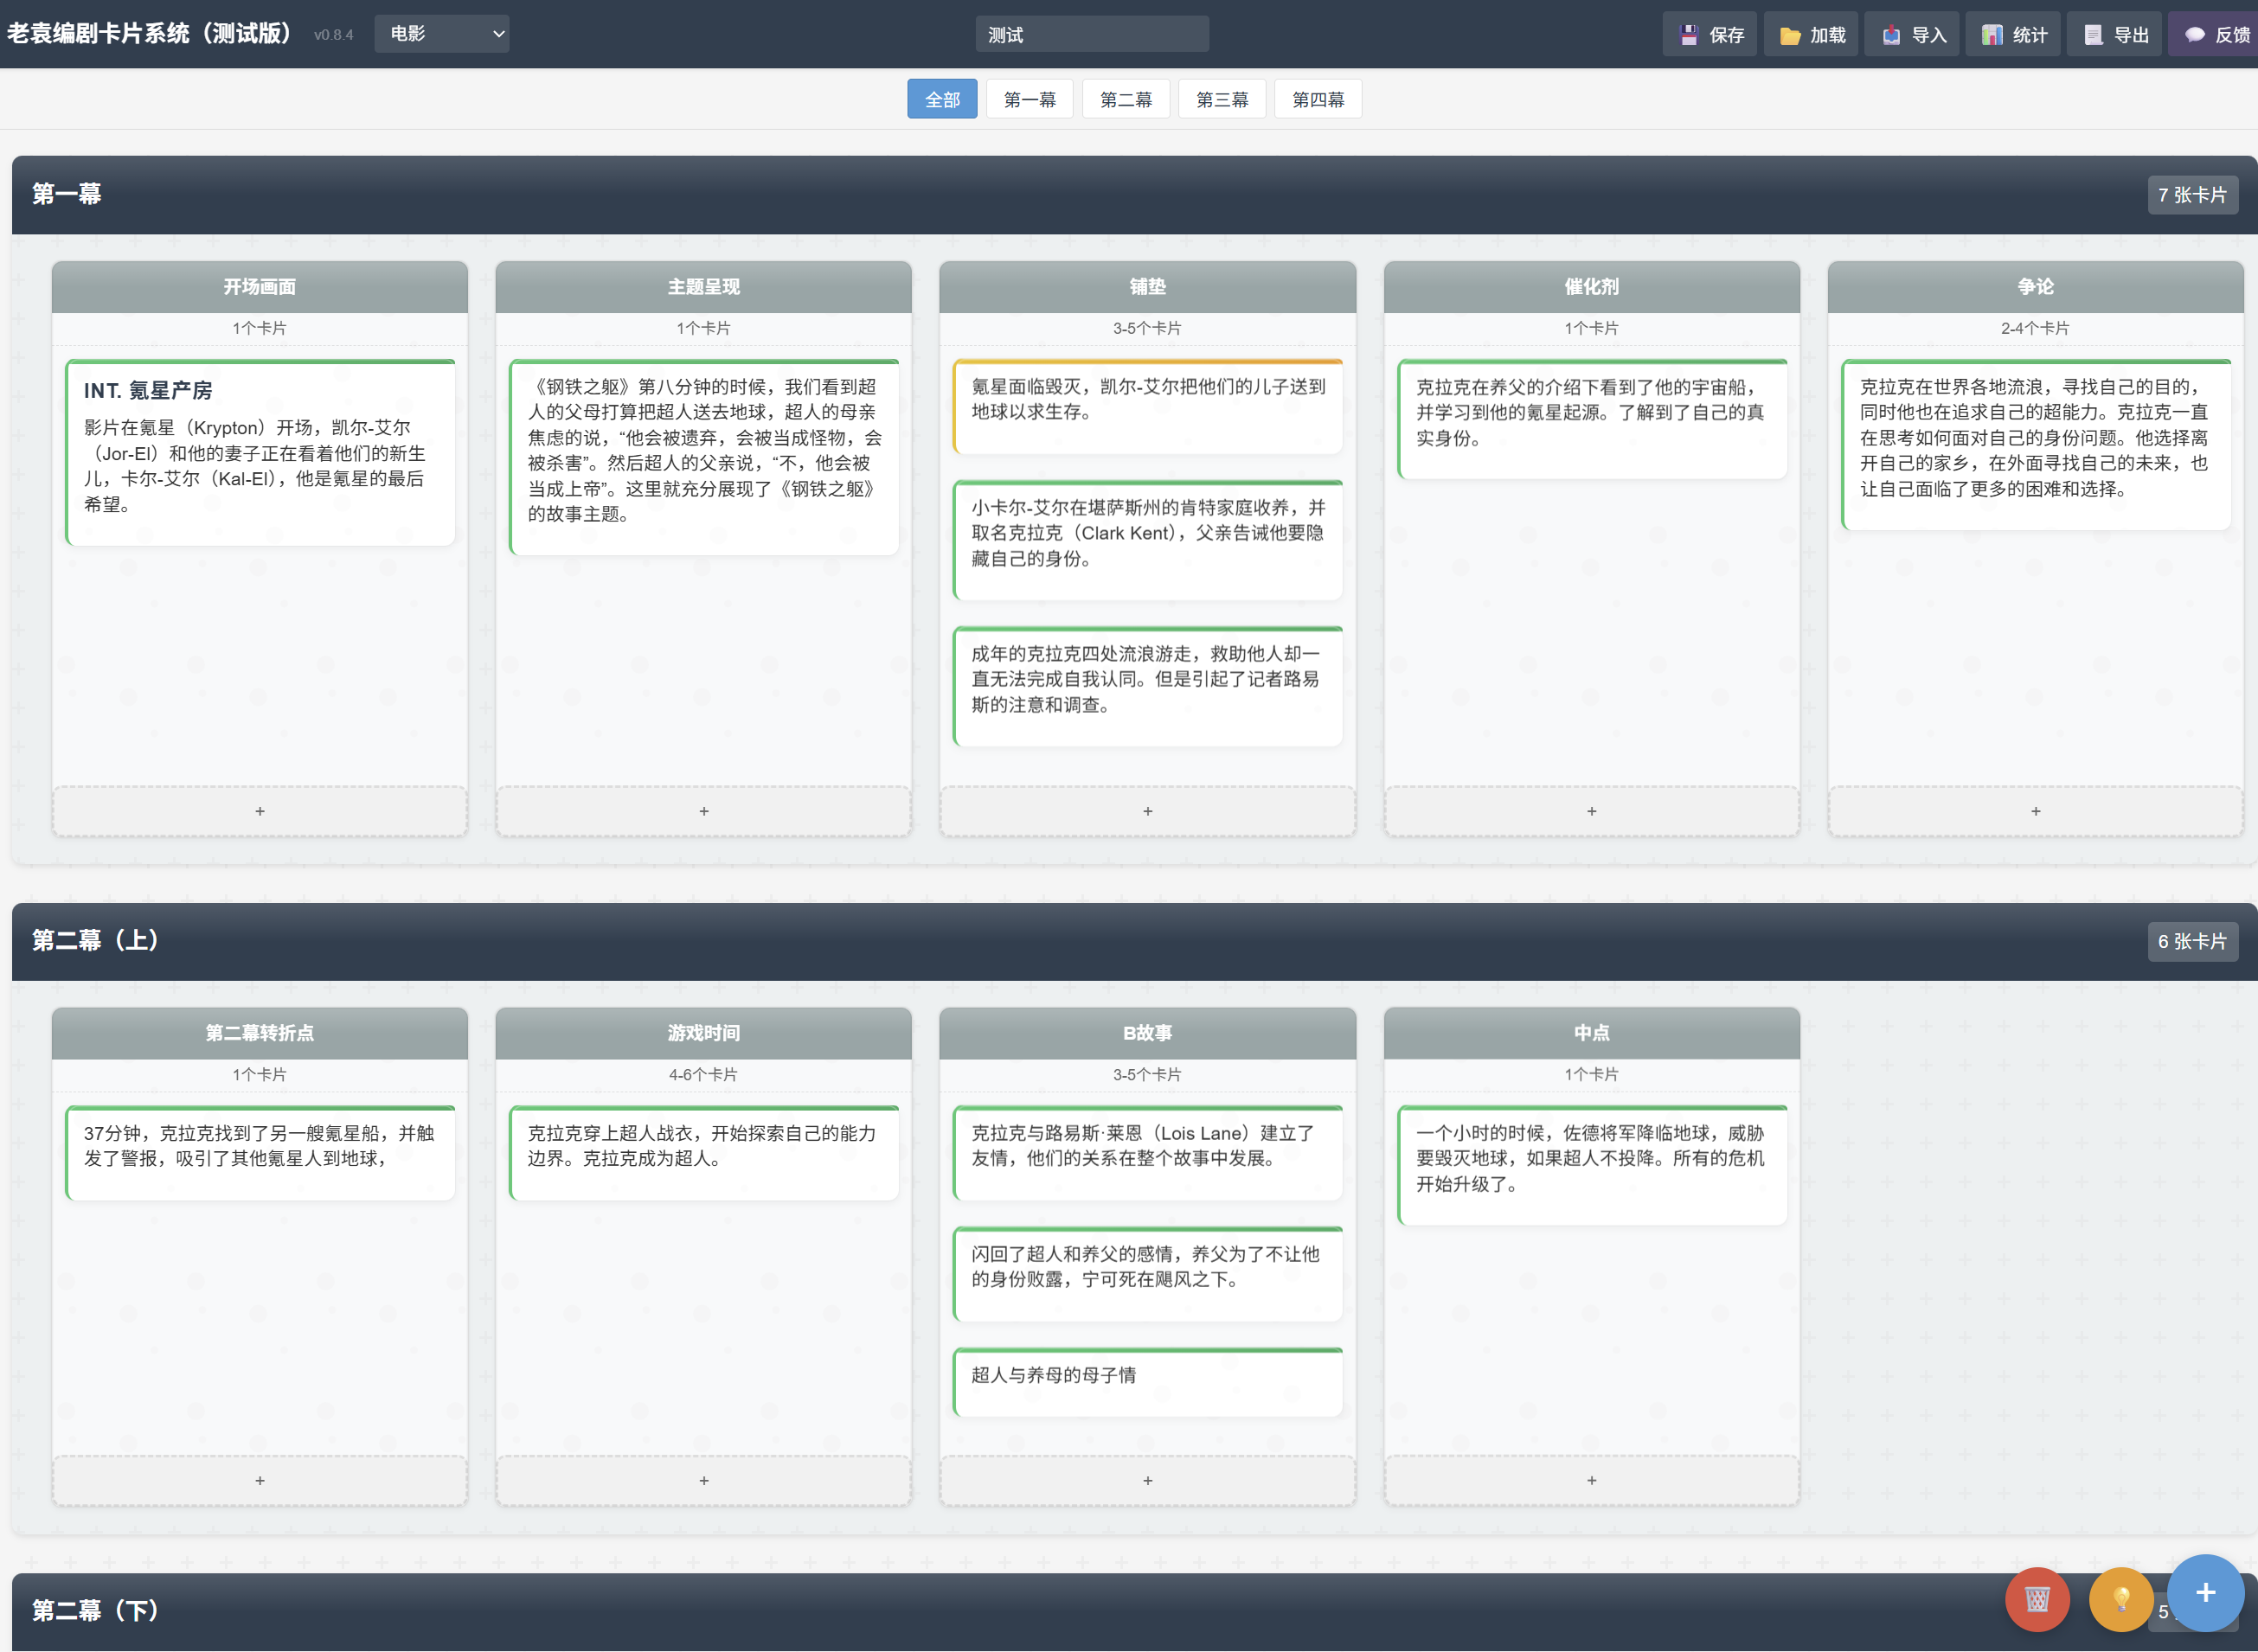
Task: Click the 测试 project name field
Action: (1091, 35)
